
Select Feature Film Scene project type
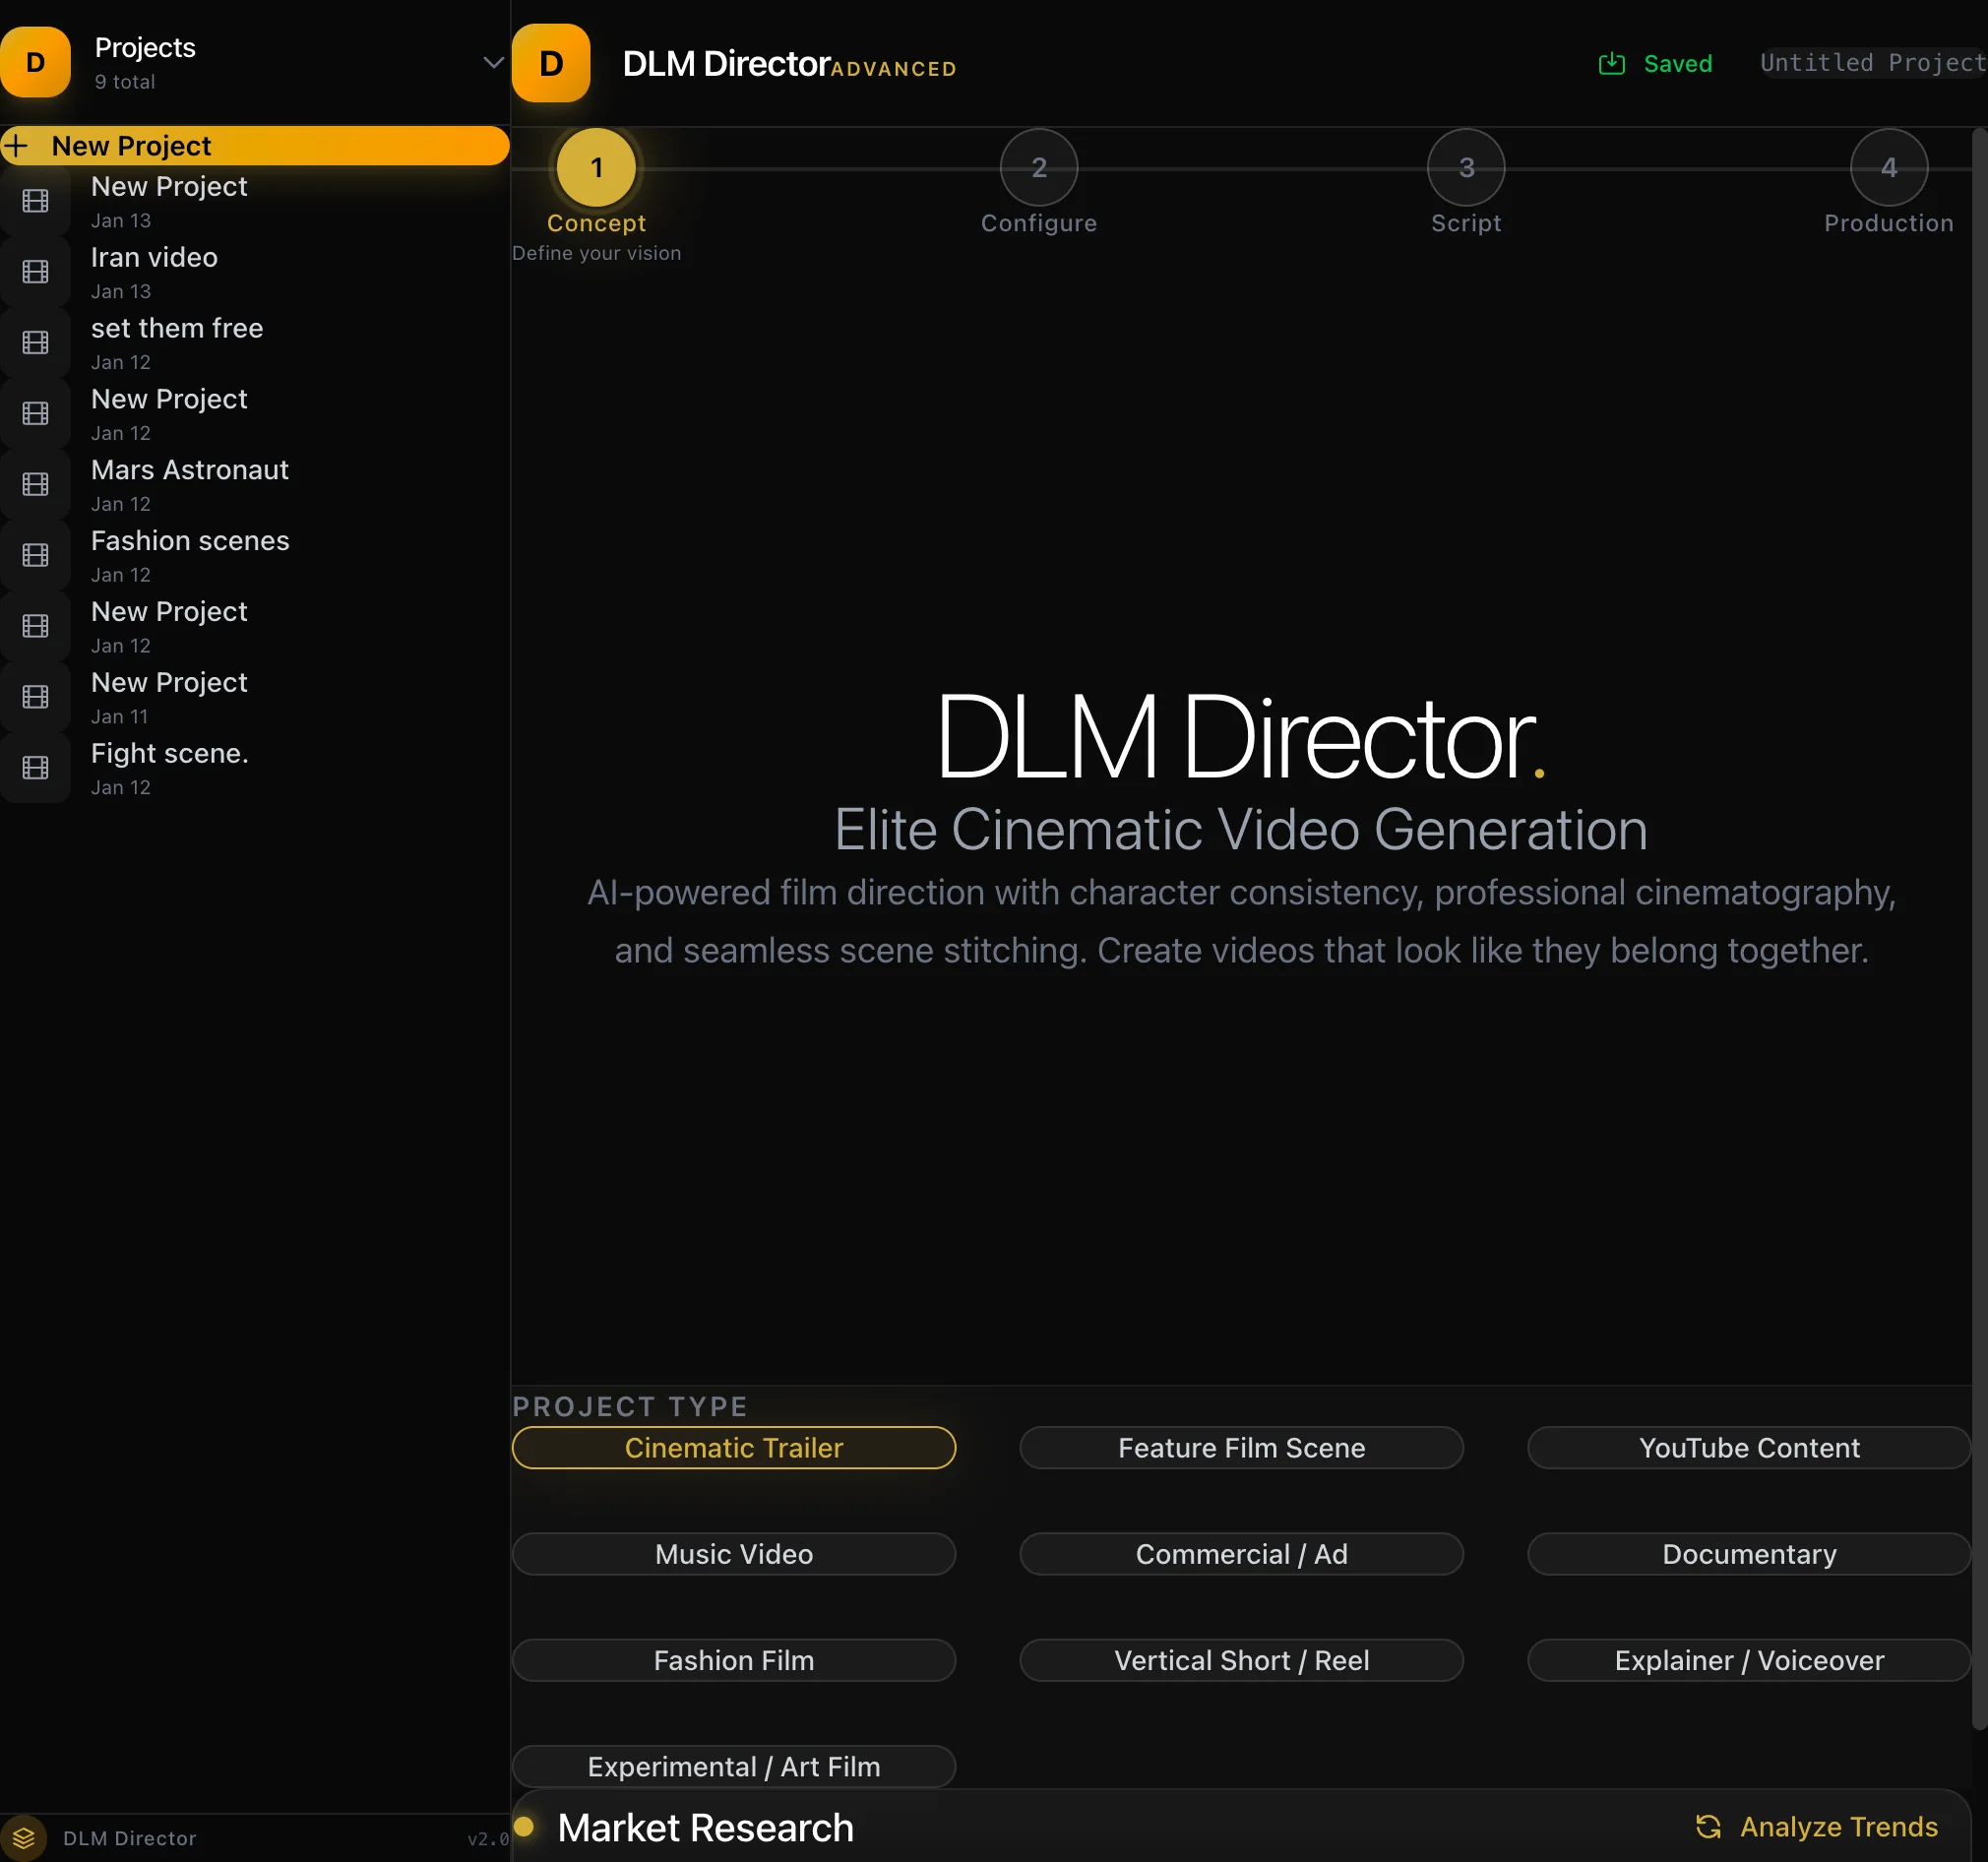point(1241,1448)
